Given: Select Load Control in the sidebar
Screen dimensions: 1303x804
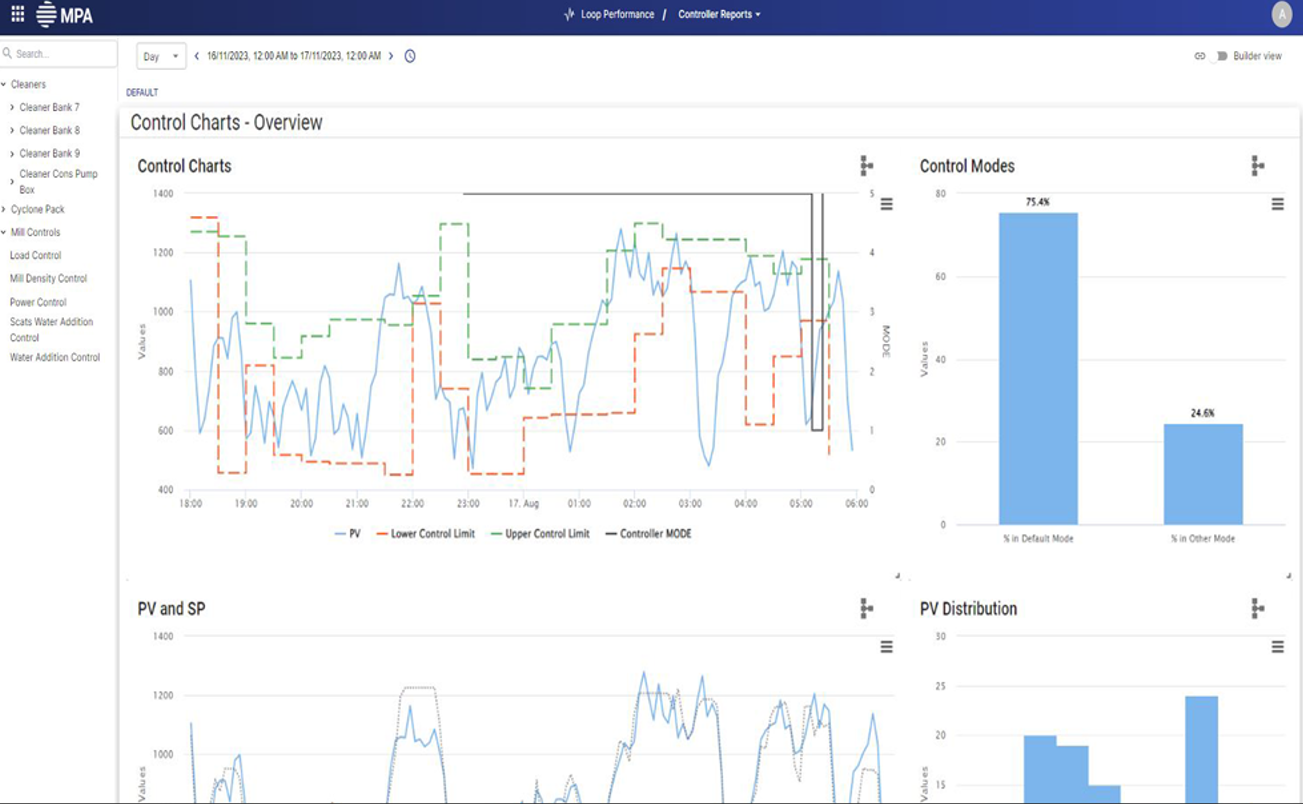Looking at the screenshot, I should (x=35, y=255).
